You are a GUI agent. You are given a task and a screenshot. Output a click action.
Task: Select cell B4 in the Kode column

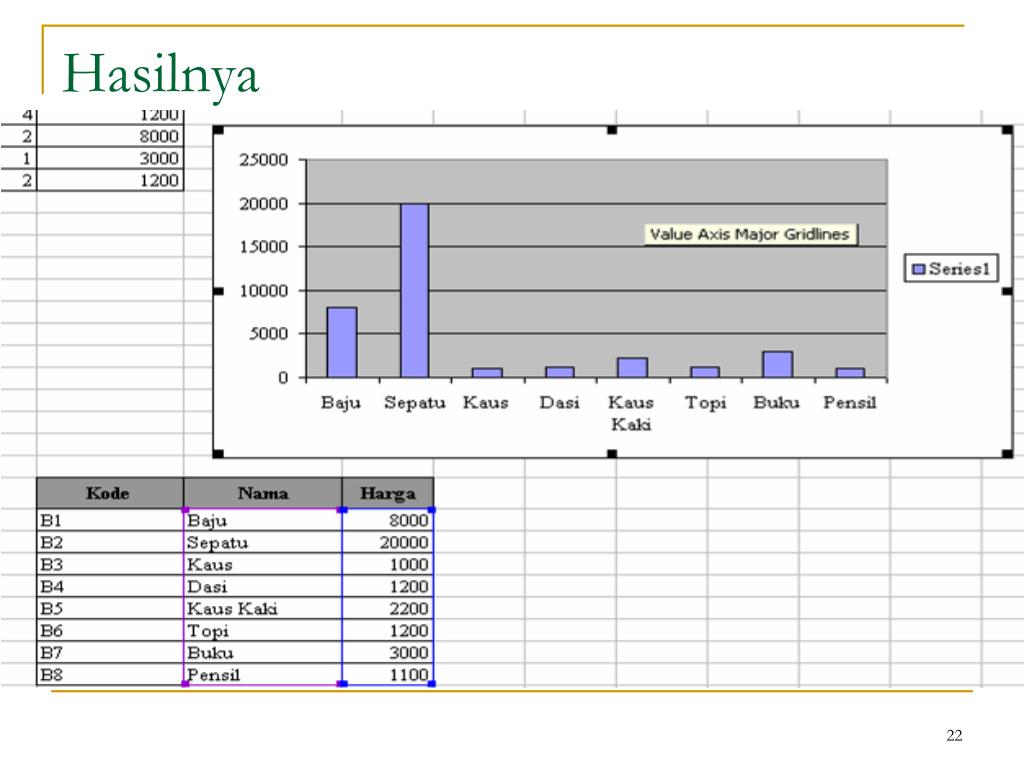tap(110, 586)
